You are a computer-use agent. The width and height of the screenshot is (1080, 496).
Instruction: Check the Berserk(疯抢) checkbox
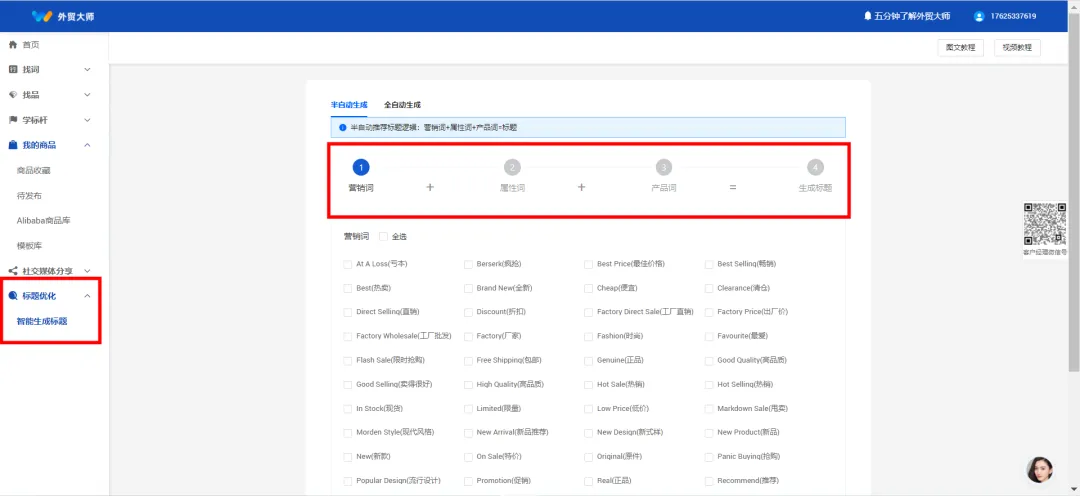coord(468,264)
